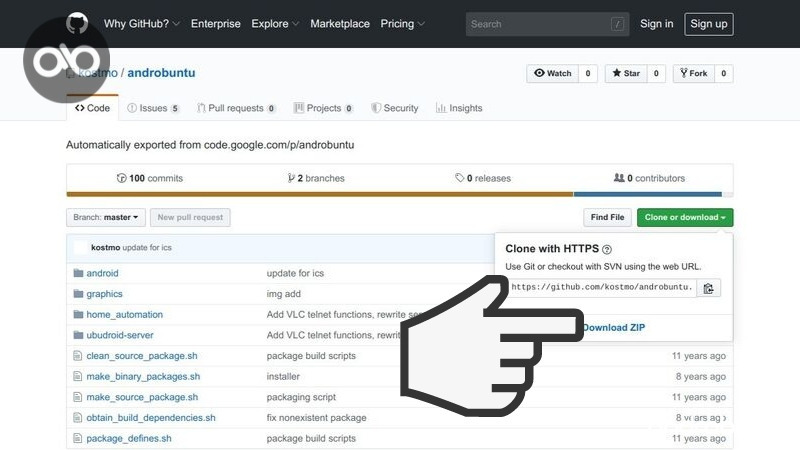
Task: Open the android folder
Action: 102,273
